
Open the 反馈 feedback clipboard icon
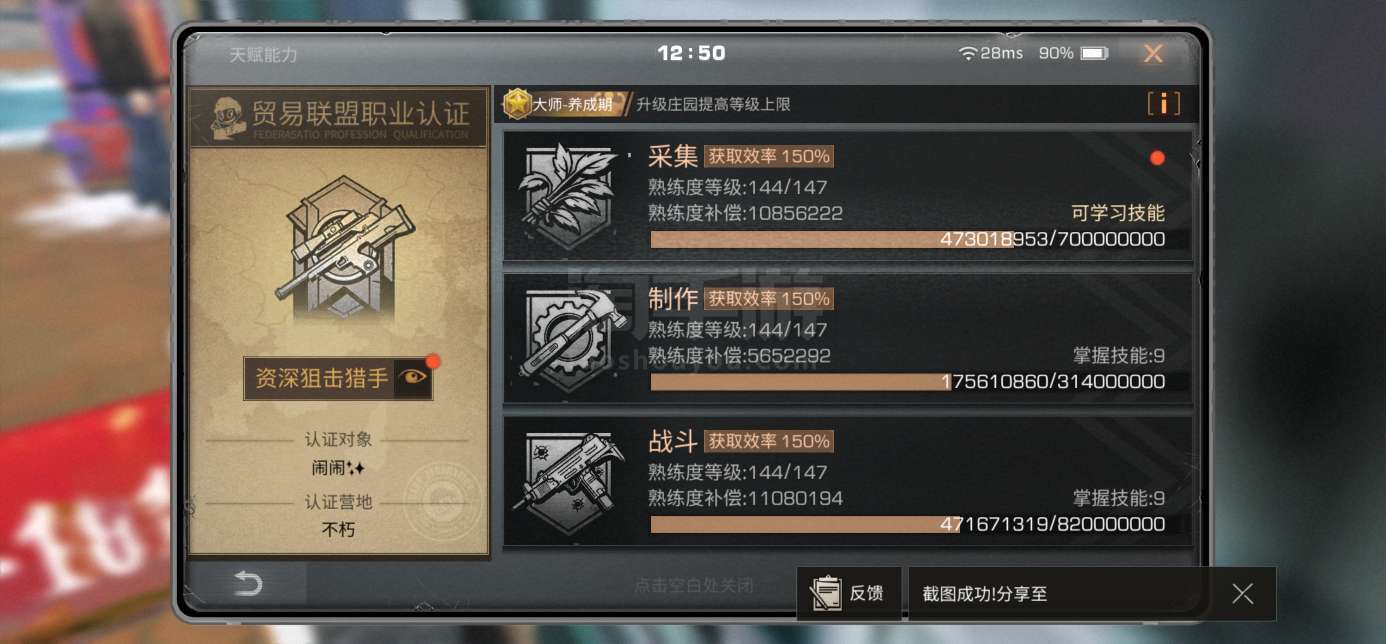(826, 593)
